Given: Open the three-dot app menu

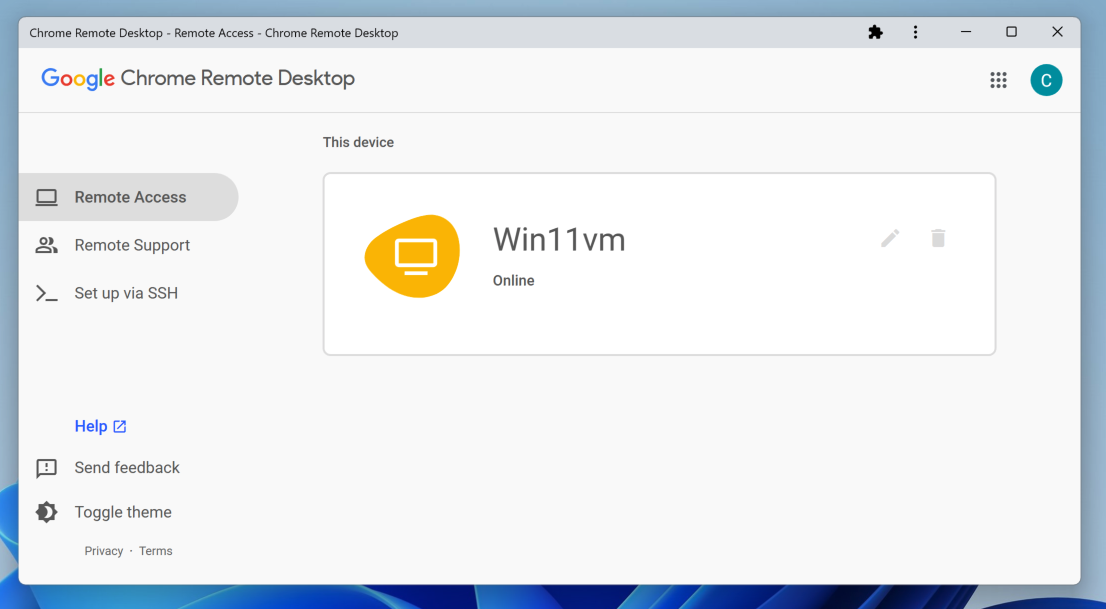Looking at the screenshot, I should (915, 32).
